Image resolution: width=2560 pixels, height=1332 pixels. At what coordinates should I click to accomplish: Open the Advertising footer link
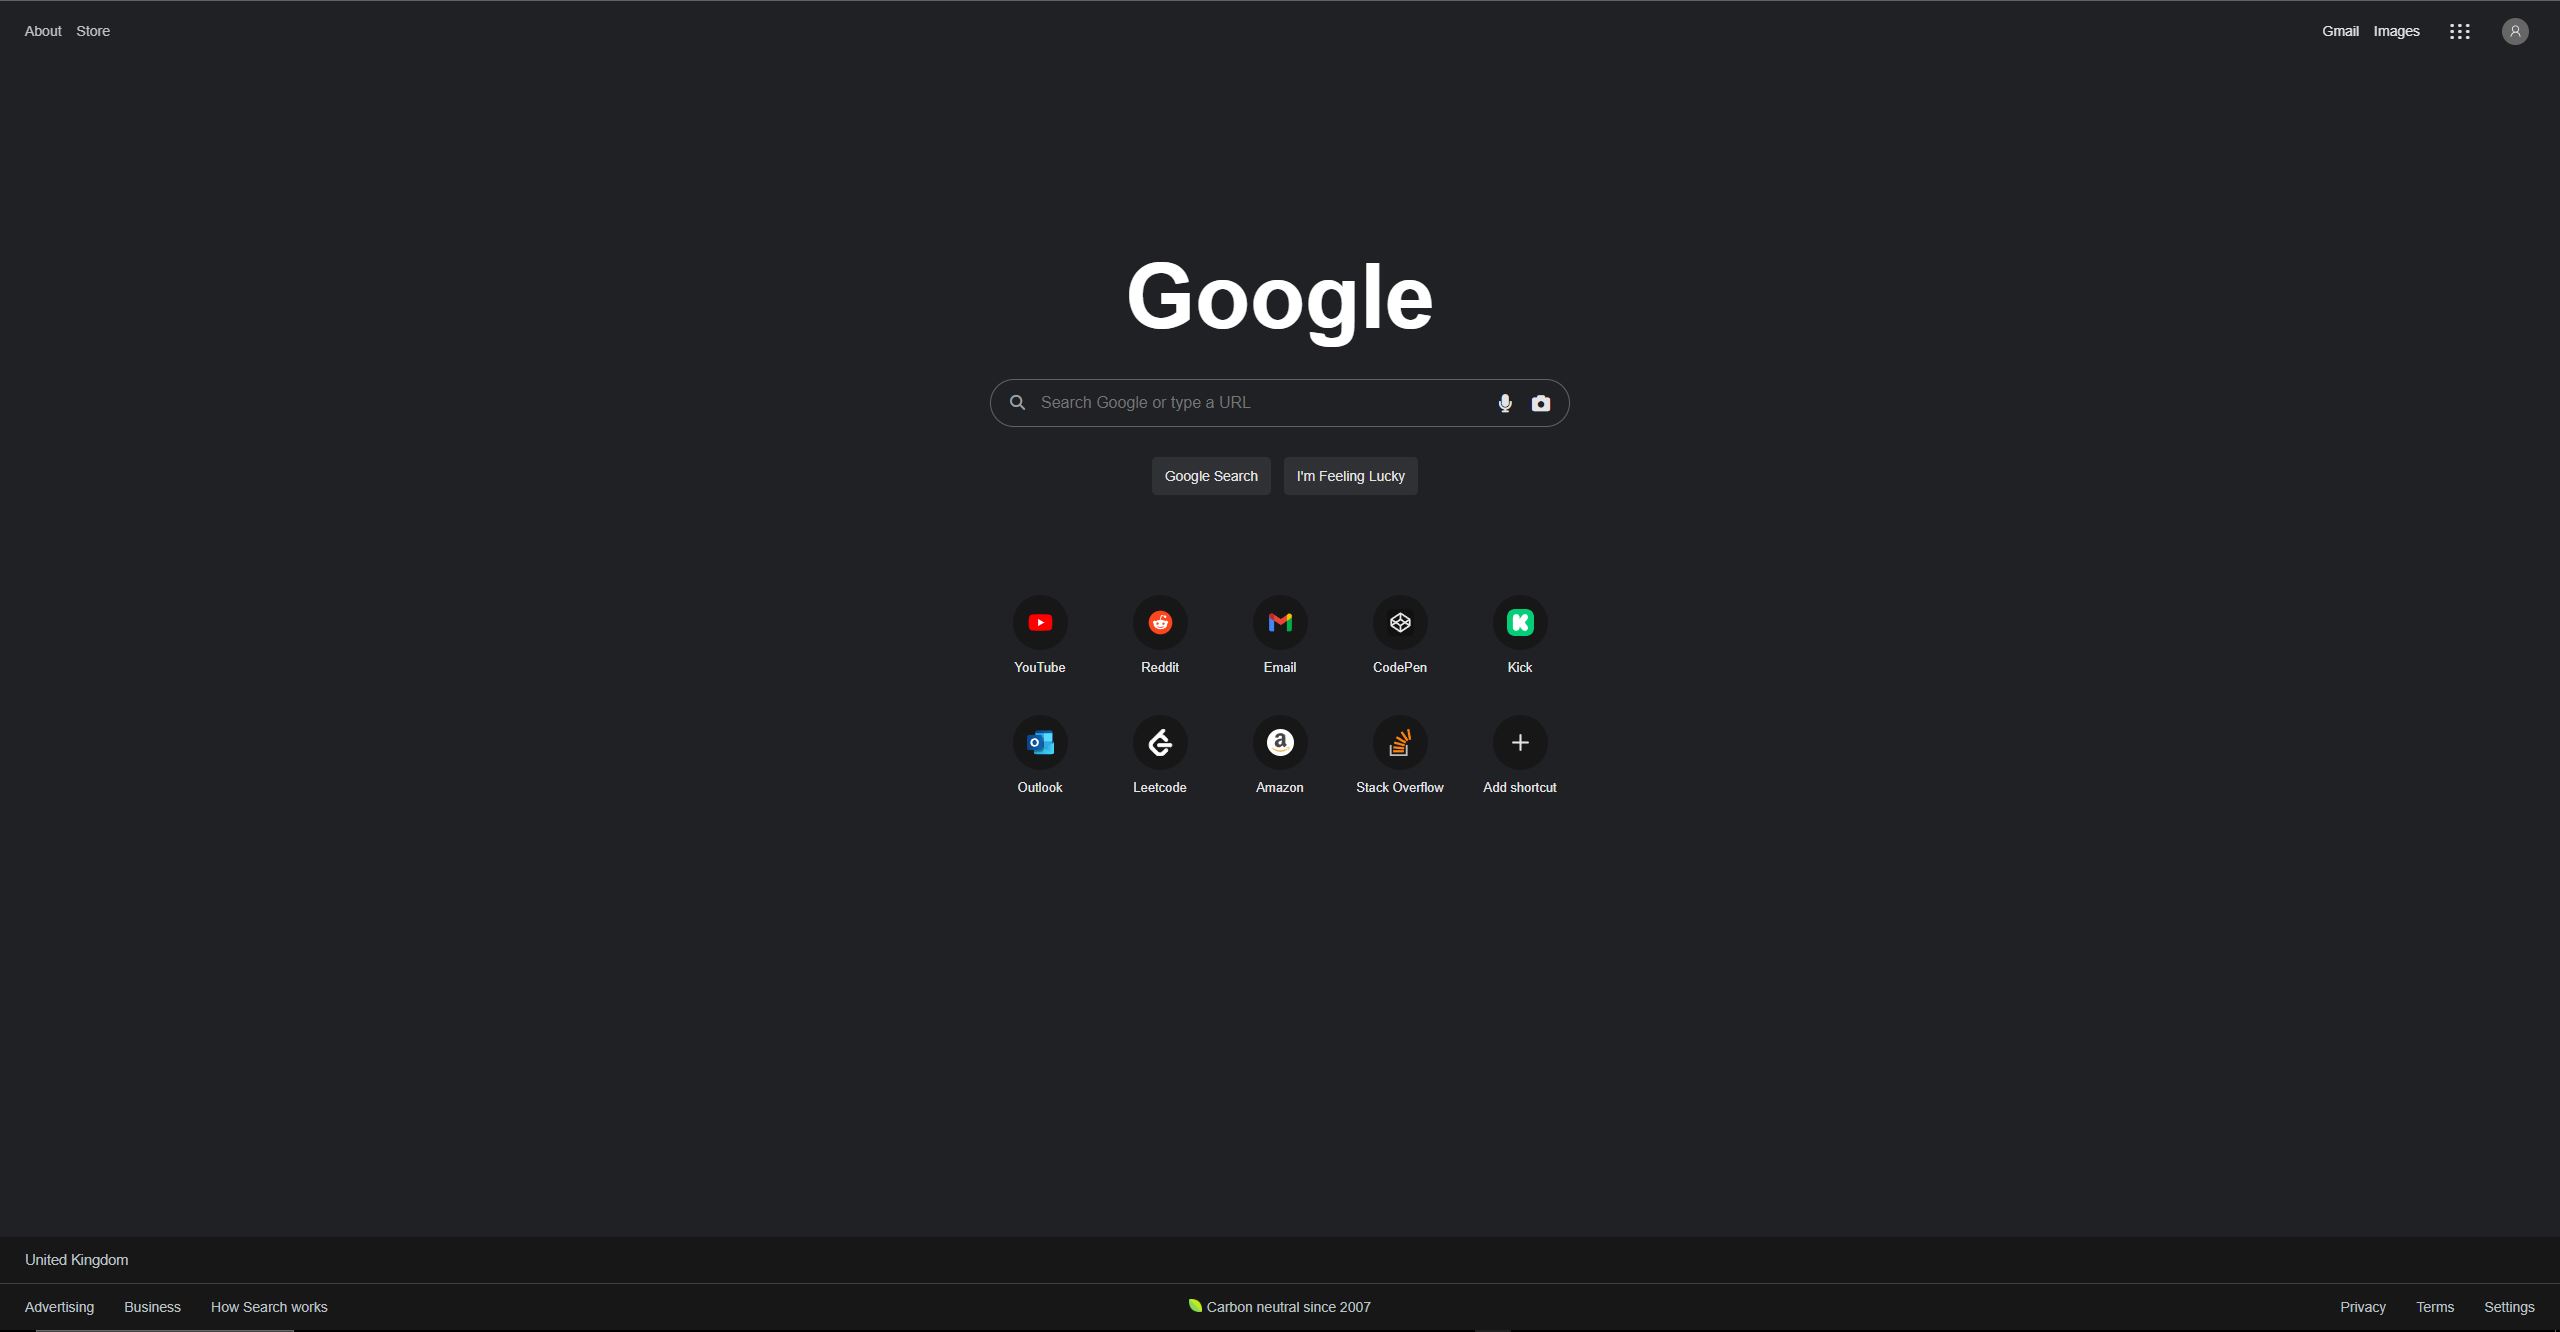point(59,1307)
